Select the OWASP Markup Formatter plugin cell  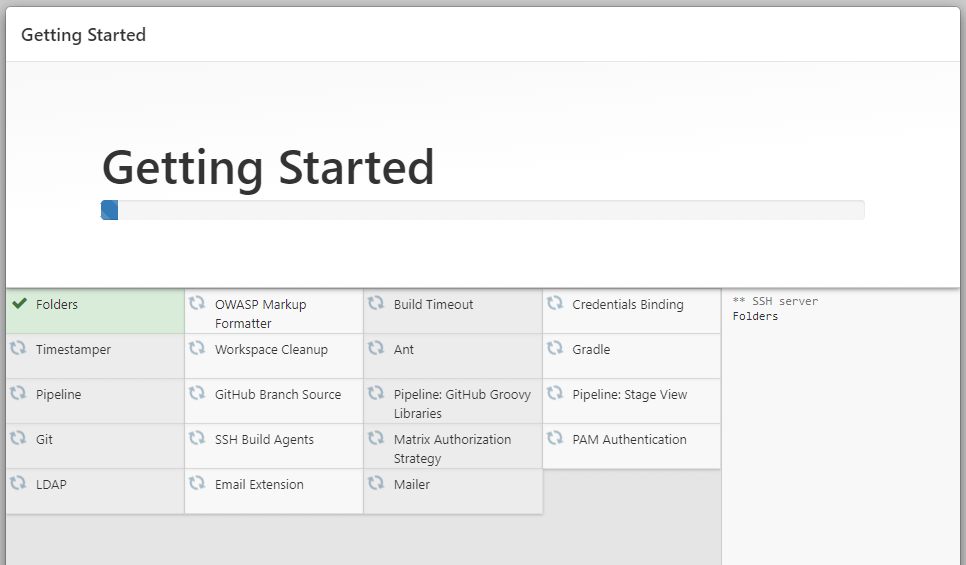tap(274, 312)
